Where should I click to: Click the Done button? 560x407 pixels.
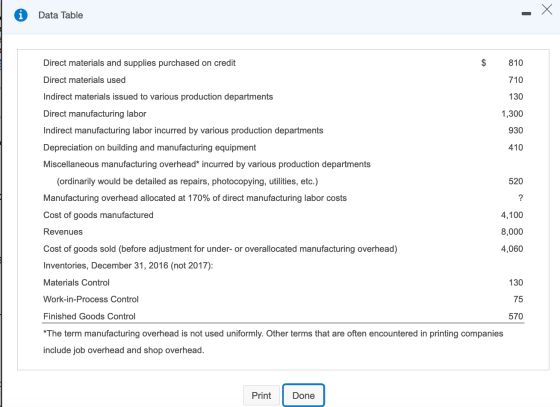click(303, 395)
